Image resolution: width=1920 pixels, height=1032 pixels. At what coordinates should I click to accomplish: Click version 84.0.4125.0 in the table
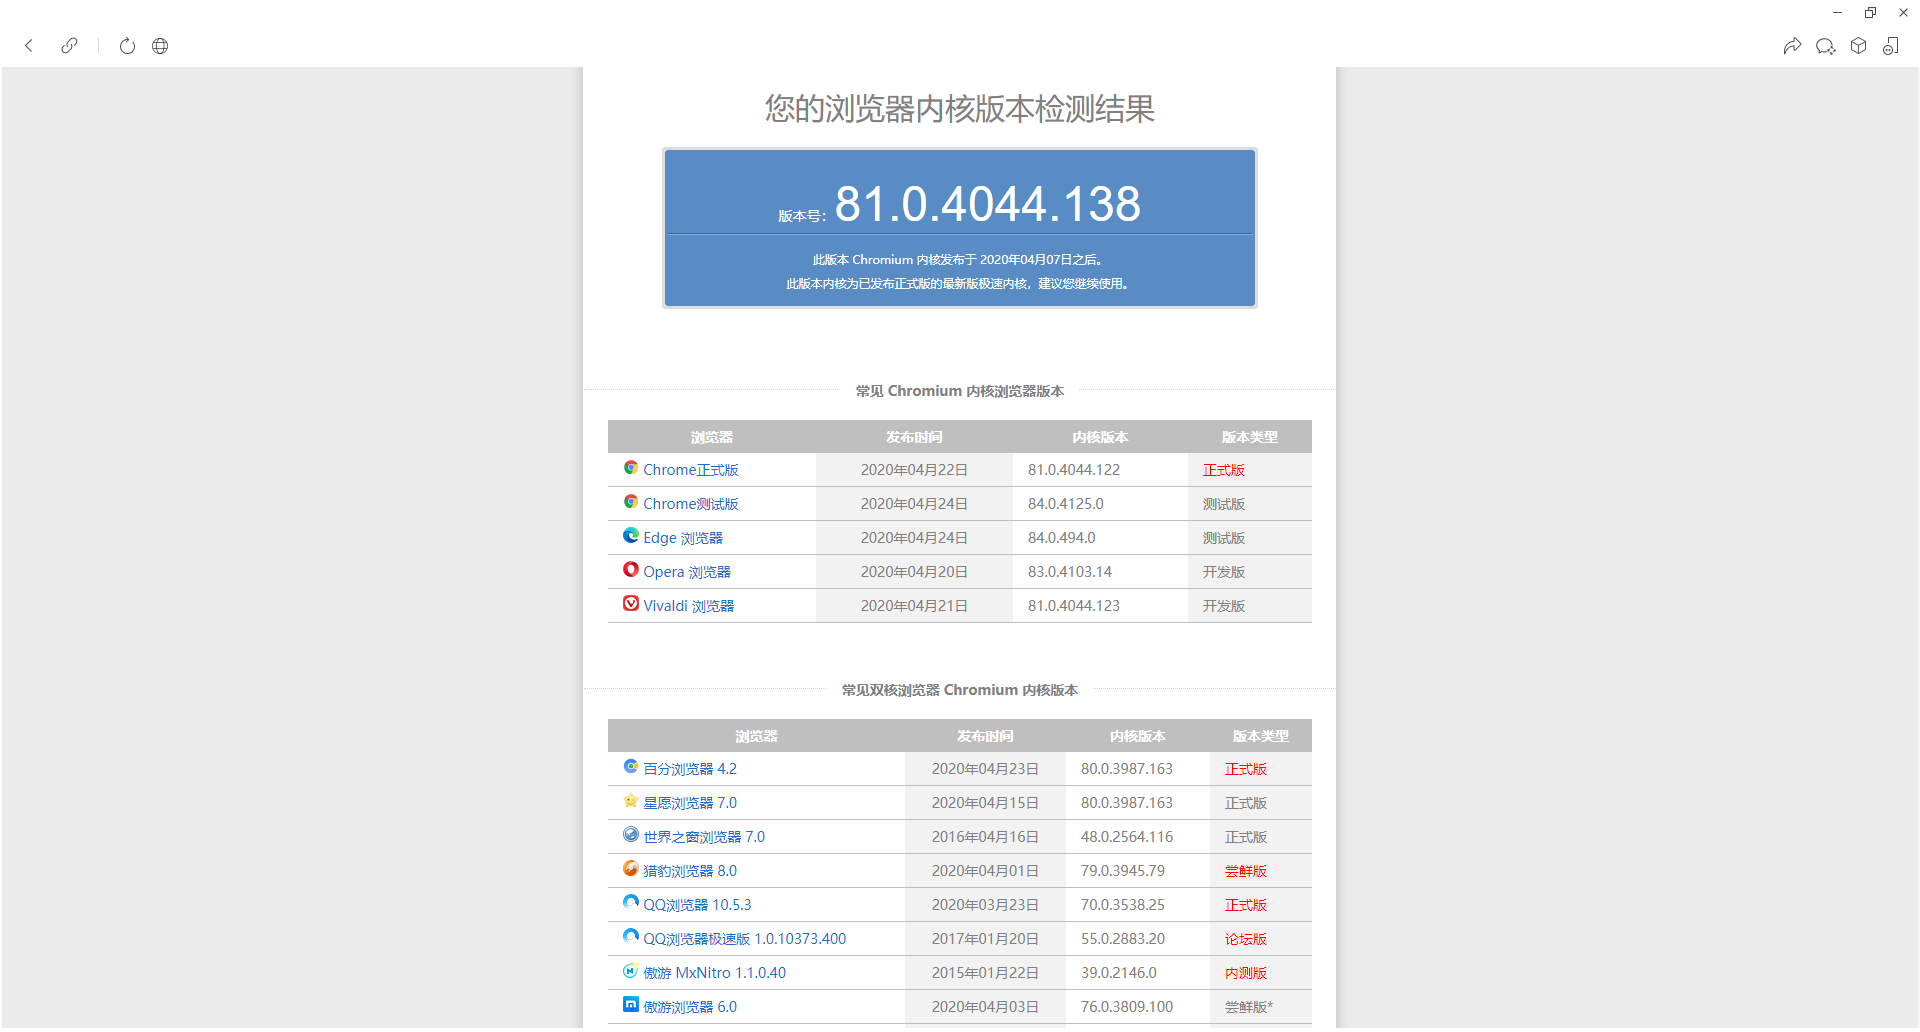click(x=1066, y=504)
